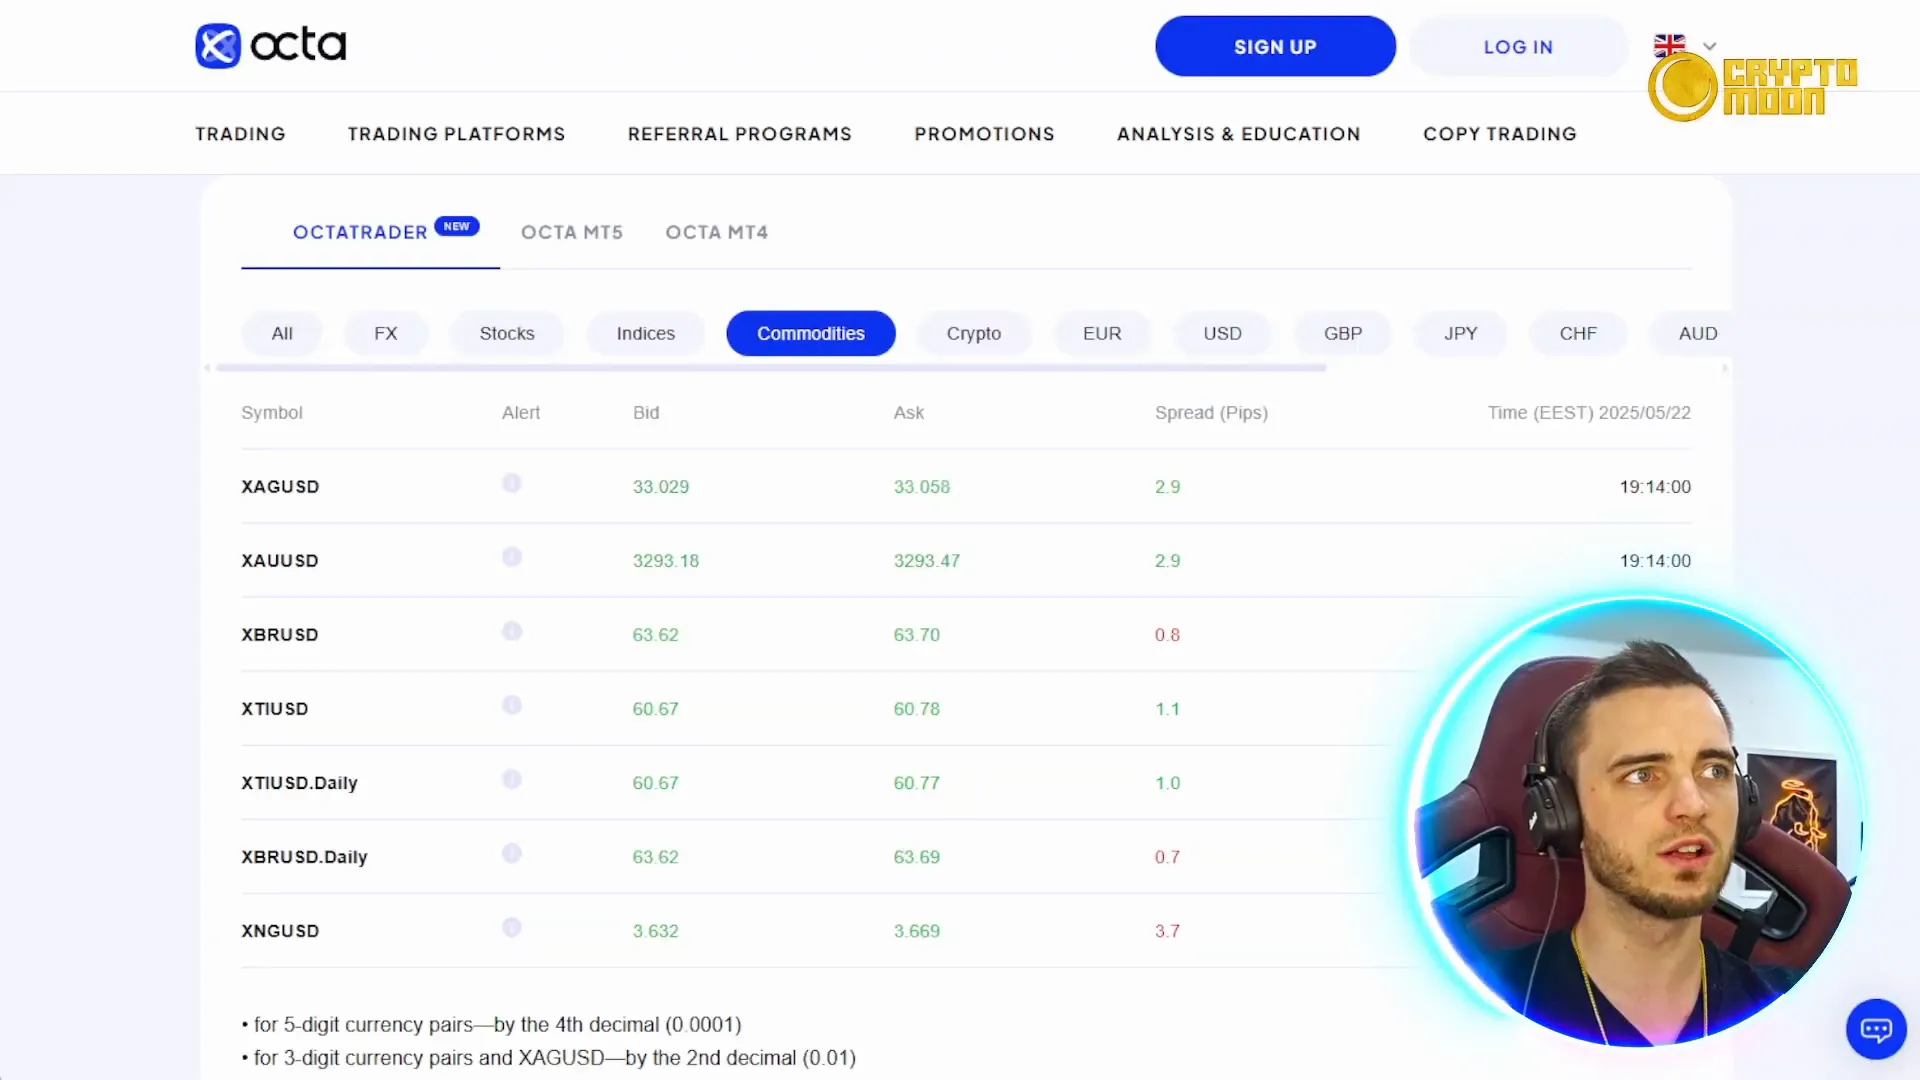This screenshot has width=1920, height=1080.
Task: Toggle alert icon for XNGUSD
Action: coord(511,927)
